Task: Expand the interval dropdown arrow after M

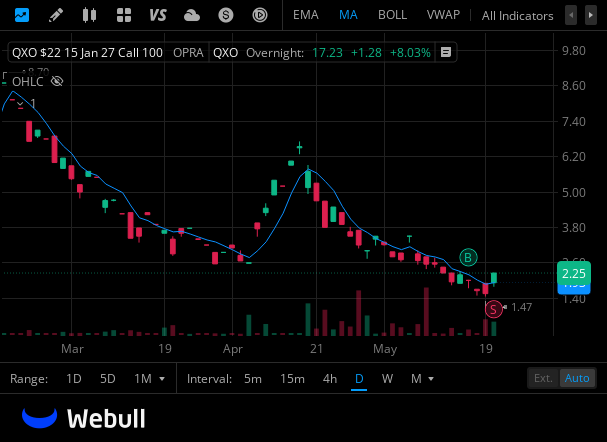Action: click(431, 379)
